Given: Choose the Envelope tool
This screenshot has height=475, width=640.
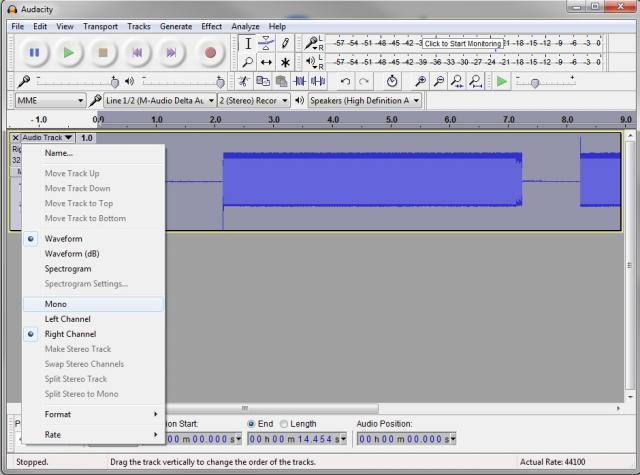Looking at the screenshot, I should 266,43.
